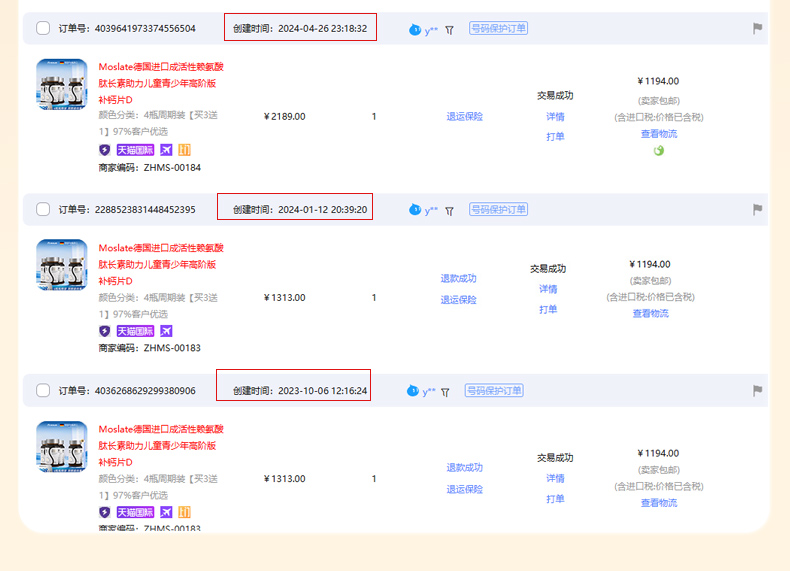This screenshot has height=571, width=790.
Task: Open Wangwang chat icon on the 2024-04-26 order
Action: point(415,30)
